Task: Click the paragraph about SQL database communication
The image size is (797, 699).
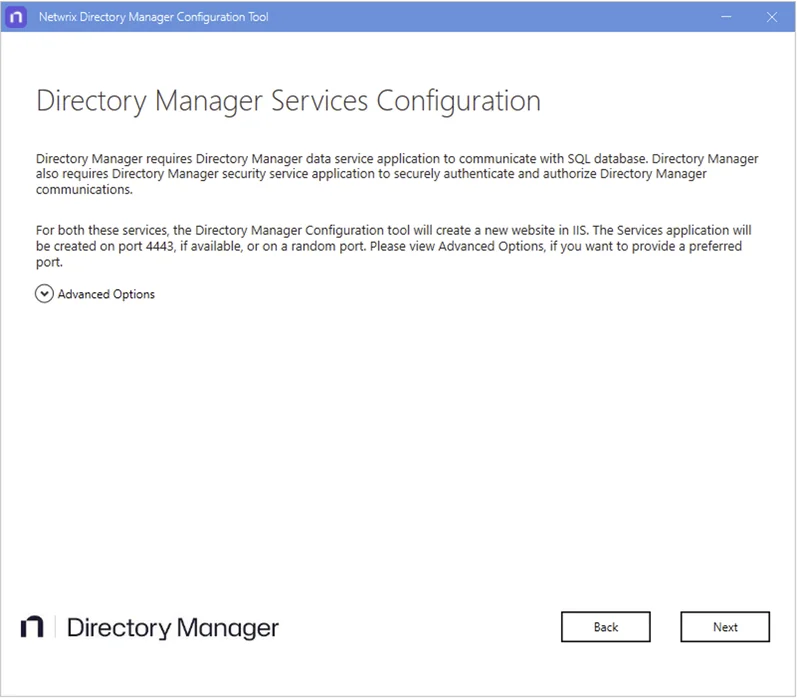Action: tap(396, 174)
